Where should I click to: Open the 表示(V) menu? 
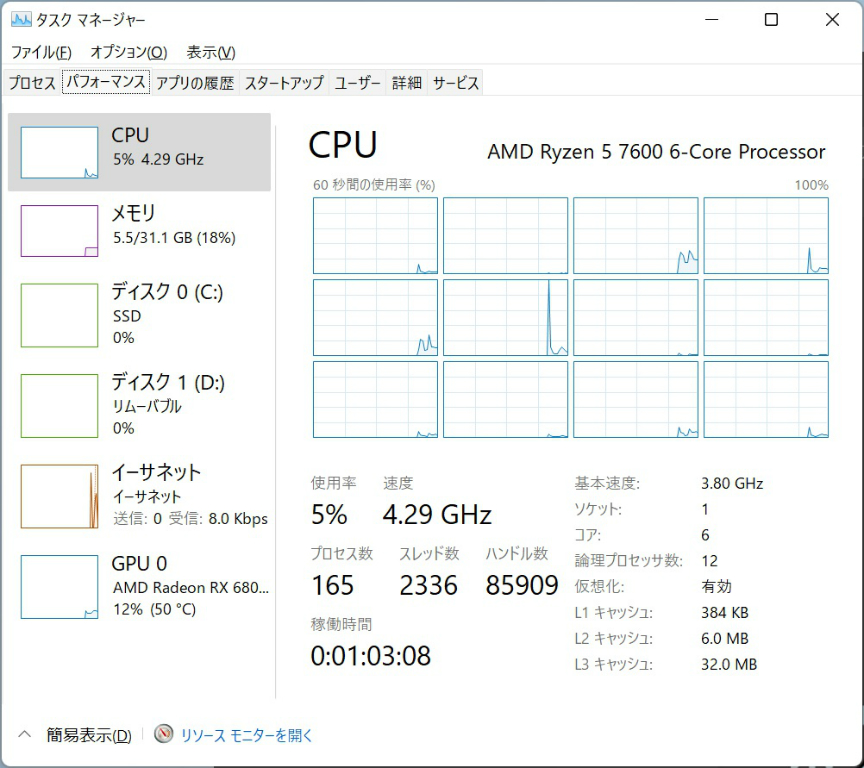coord(211,52)
